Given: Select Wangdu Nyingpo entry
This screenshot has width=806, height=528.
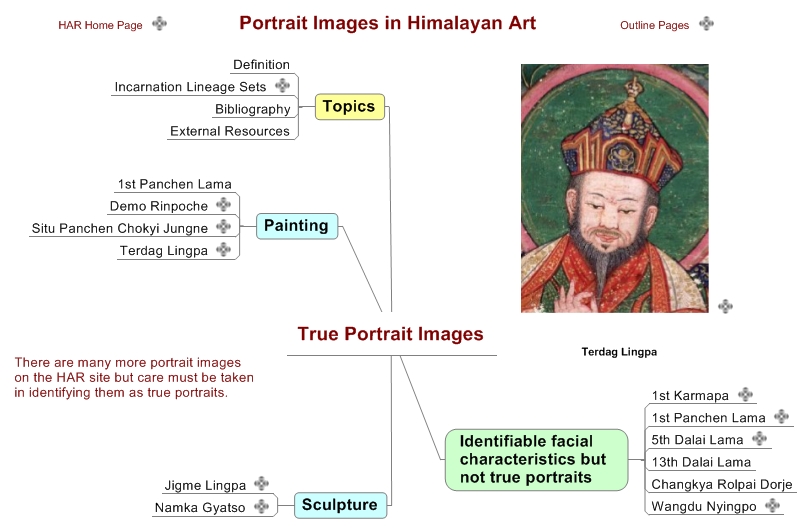Looking at the screenshot, I should 704,506.
